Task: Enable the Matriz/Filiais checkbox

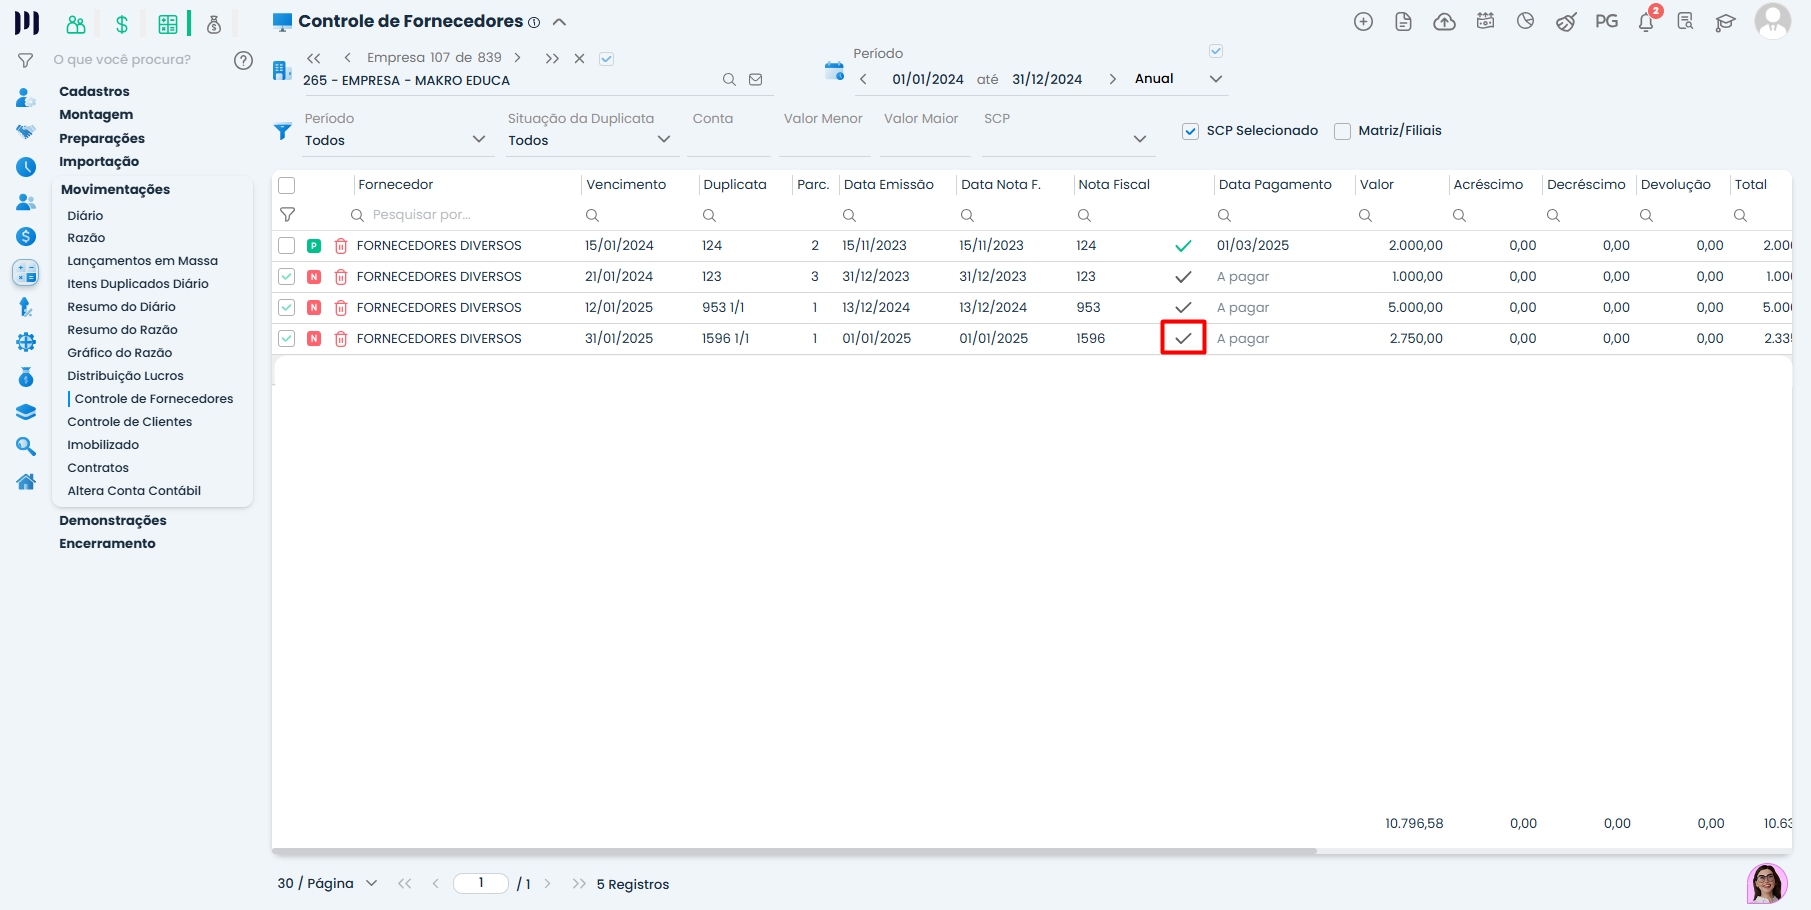Action: [1342, 131]
